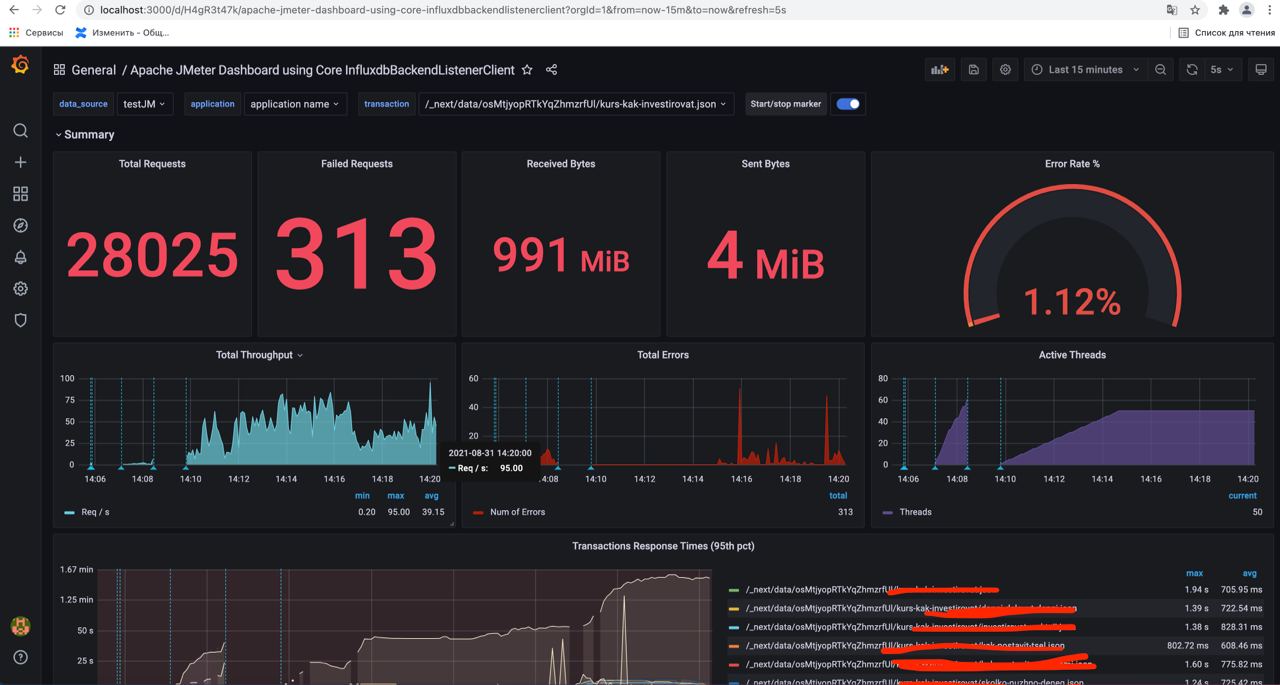1280x685 pixels.
Task: Open the Сервисы apps bookmark
Action: tap(36, 33)
